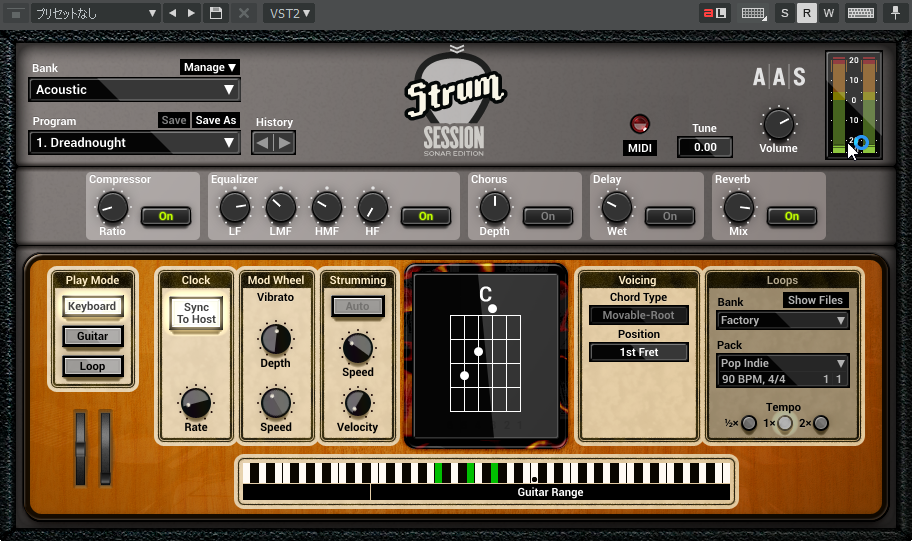The width and height of the screenshot is (912, 541).
Task: Click the Clock Rate knob
Action: tap(196, 403)
